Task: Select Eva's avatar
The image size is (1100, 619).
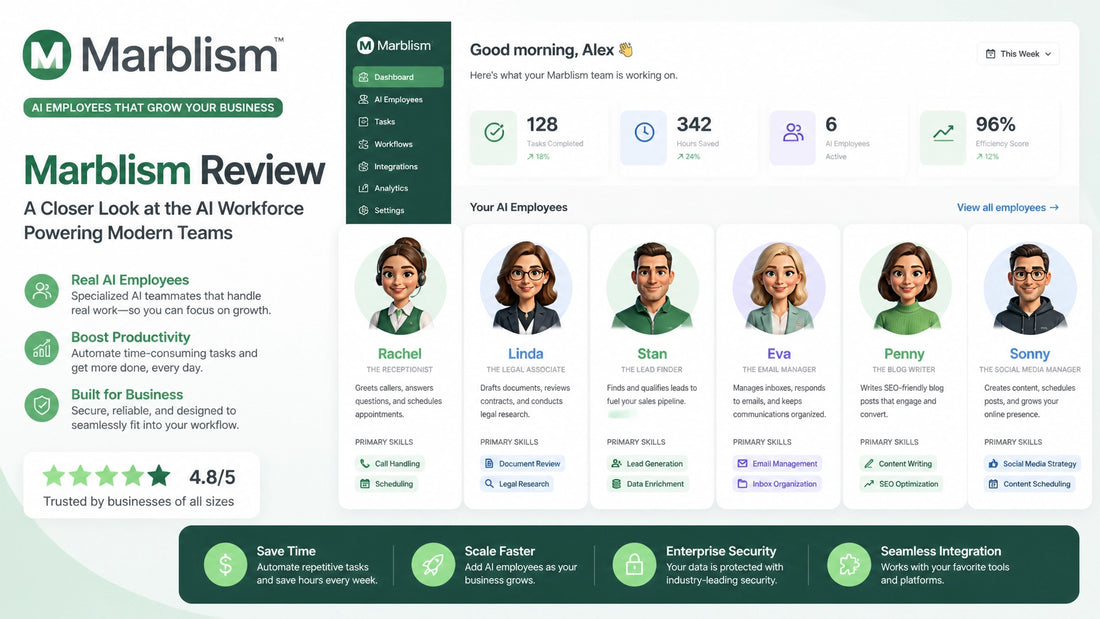Action: click(x=779, y=286)
